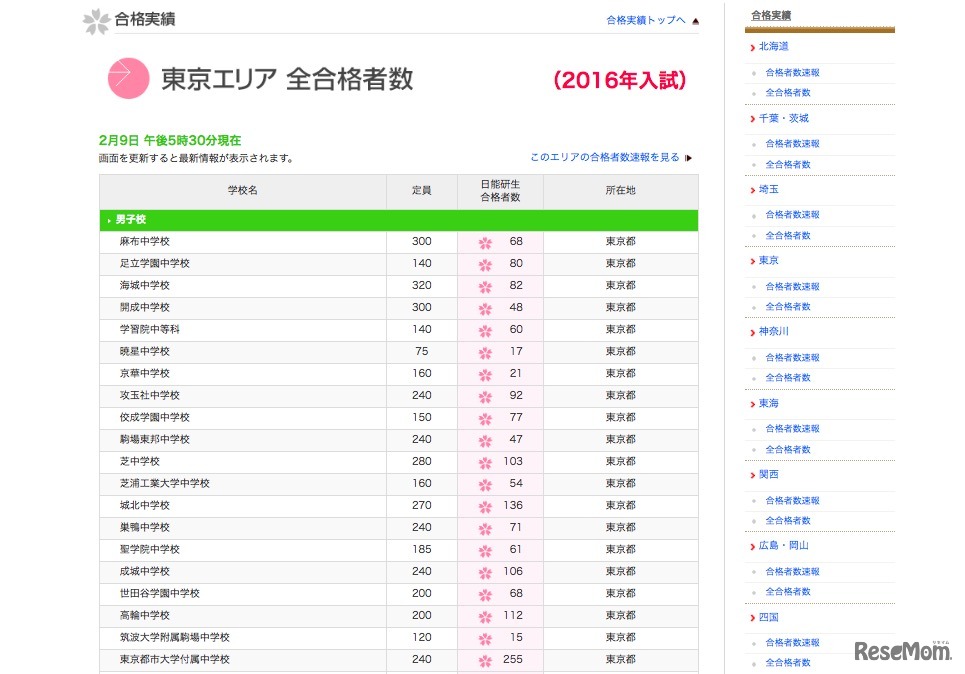
Task: Click the 開成中学校 school name
Action: [x=145, y=308]
